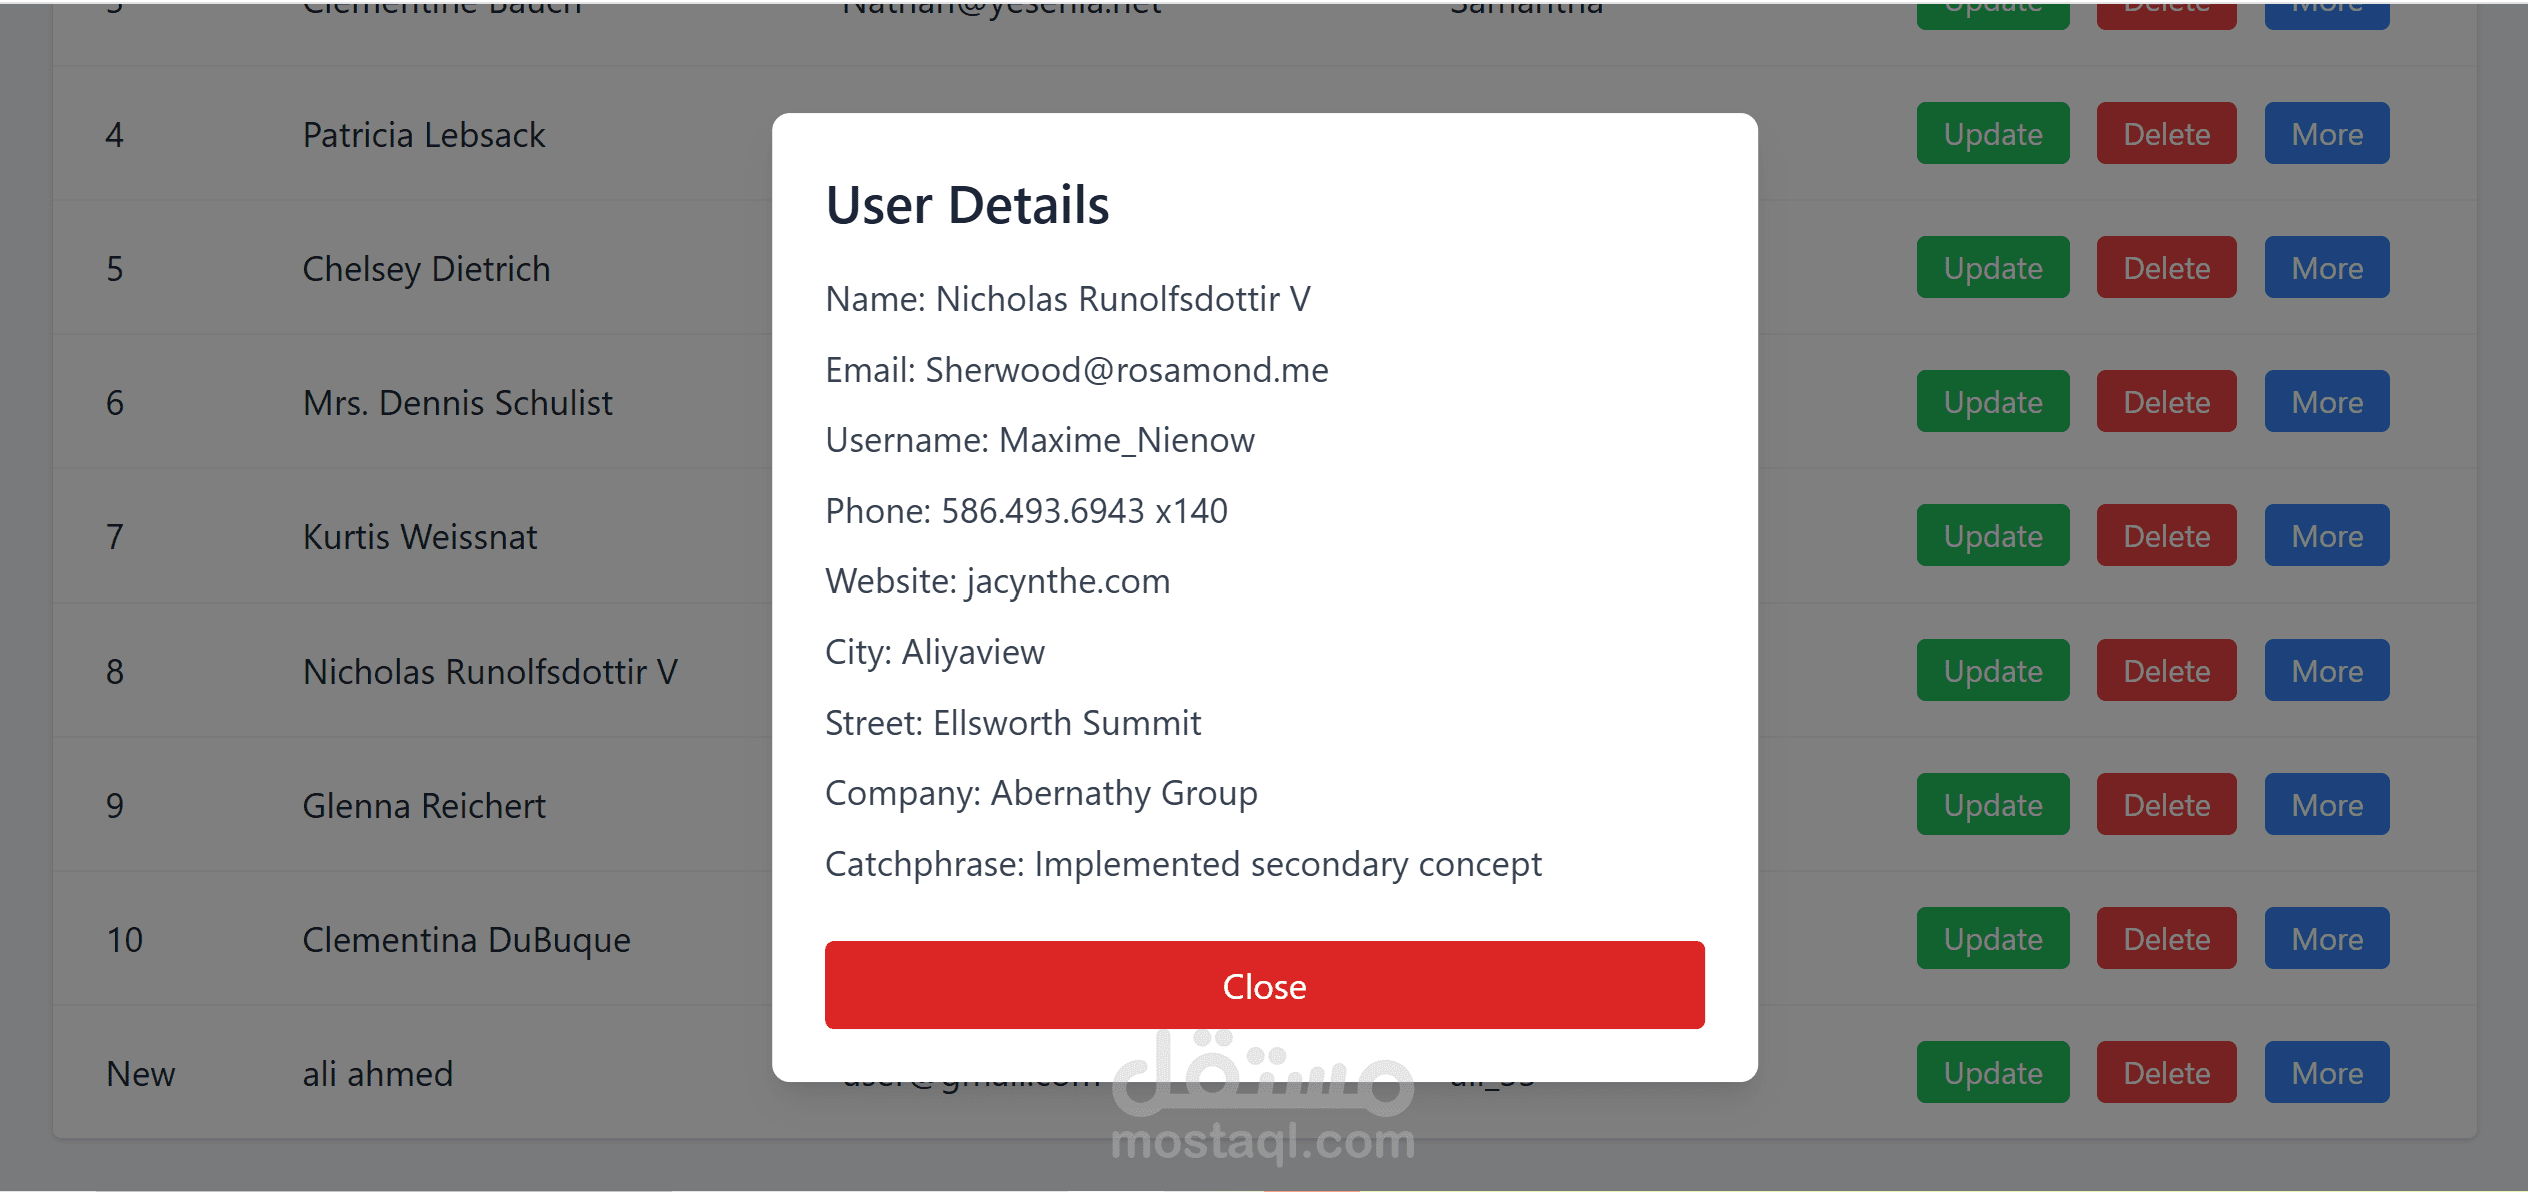Show more details for Clementina DuBuque
The width and height of the screenshot is (2528, 1192).
(x=2326, y=938)
